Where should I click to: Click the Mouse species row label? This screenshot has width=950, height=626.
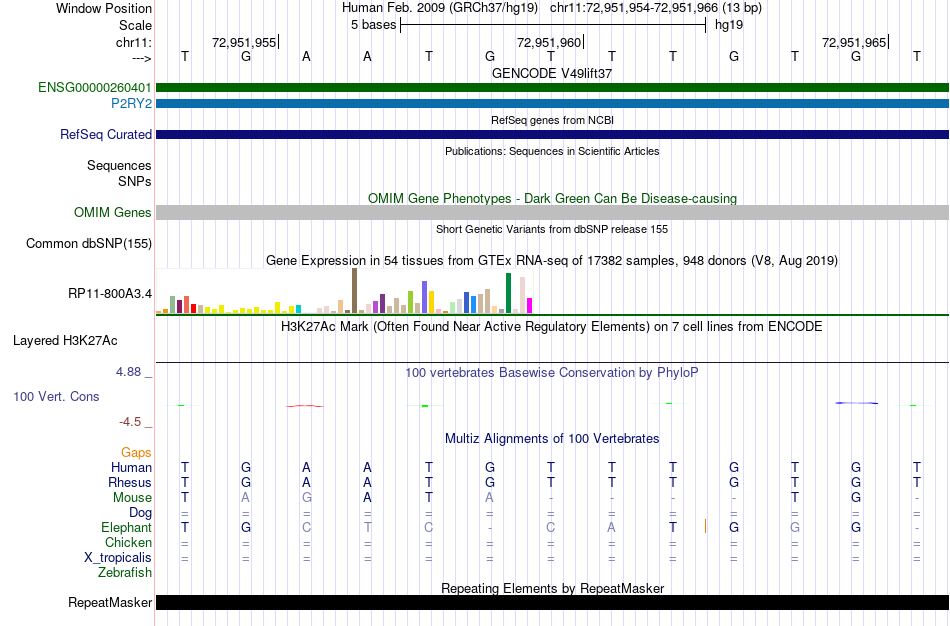tap(132, 498)
